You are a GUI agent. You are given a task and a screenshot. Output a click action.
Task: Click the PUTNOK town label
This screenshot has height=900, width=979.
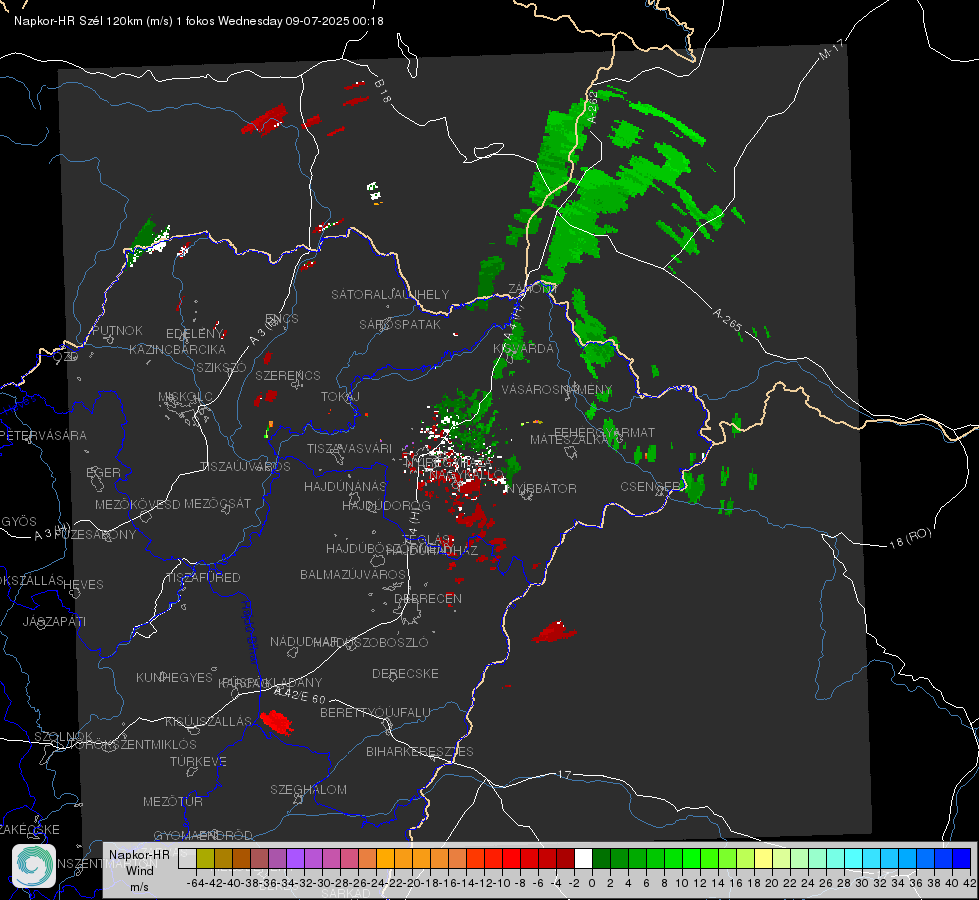pos(117,331)
